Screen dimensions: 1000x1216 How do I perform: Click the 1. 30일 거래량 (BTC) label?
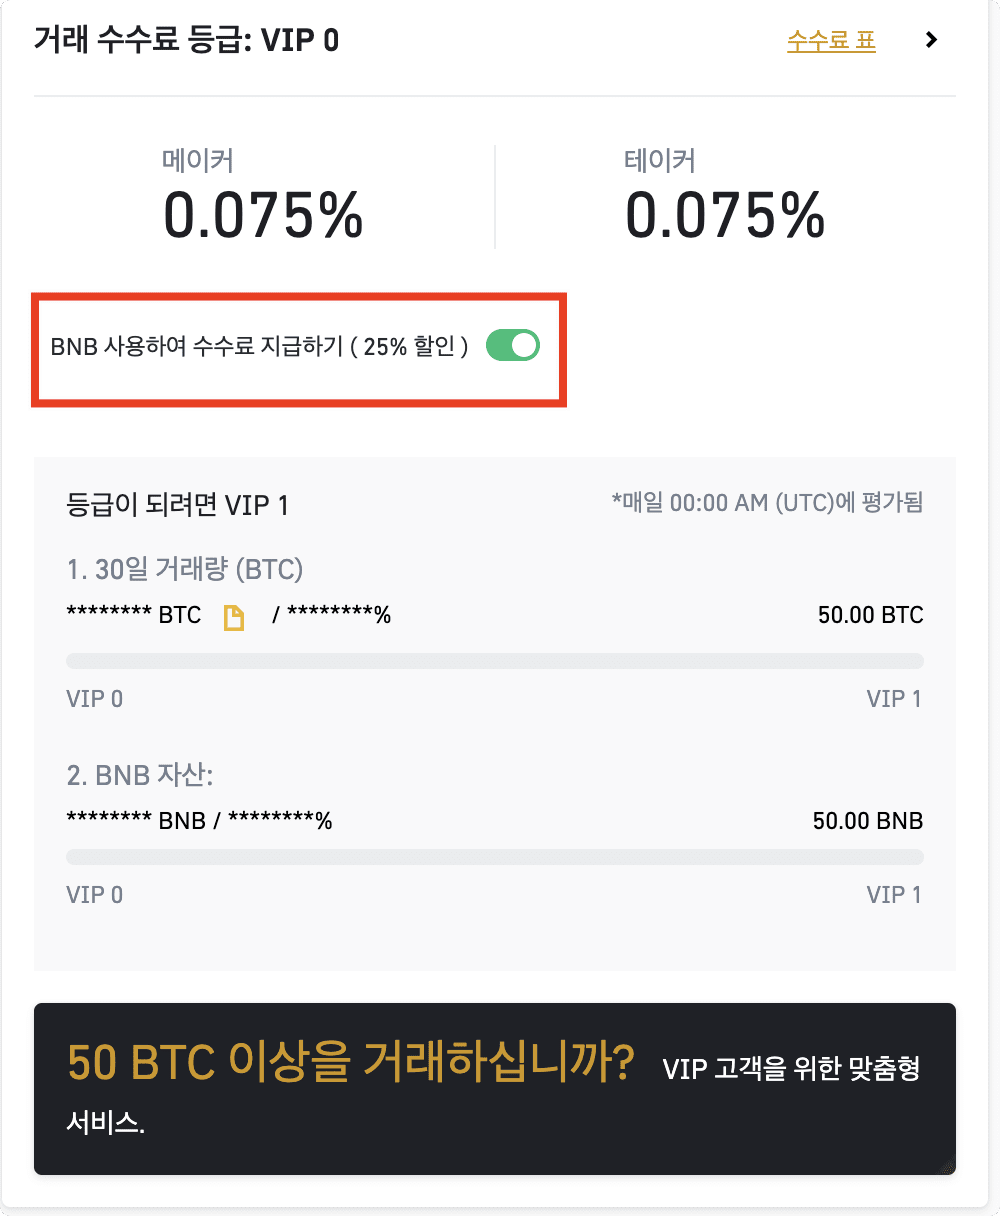184,570
